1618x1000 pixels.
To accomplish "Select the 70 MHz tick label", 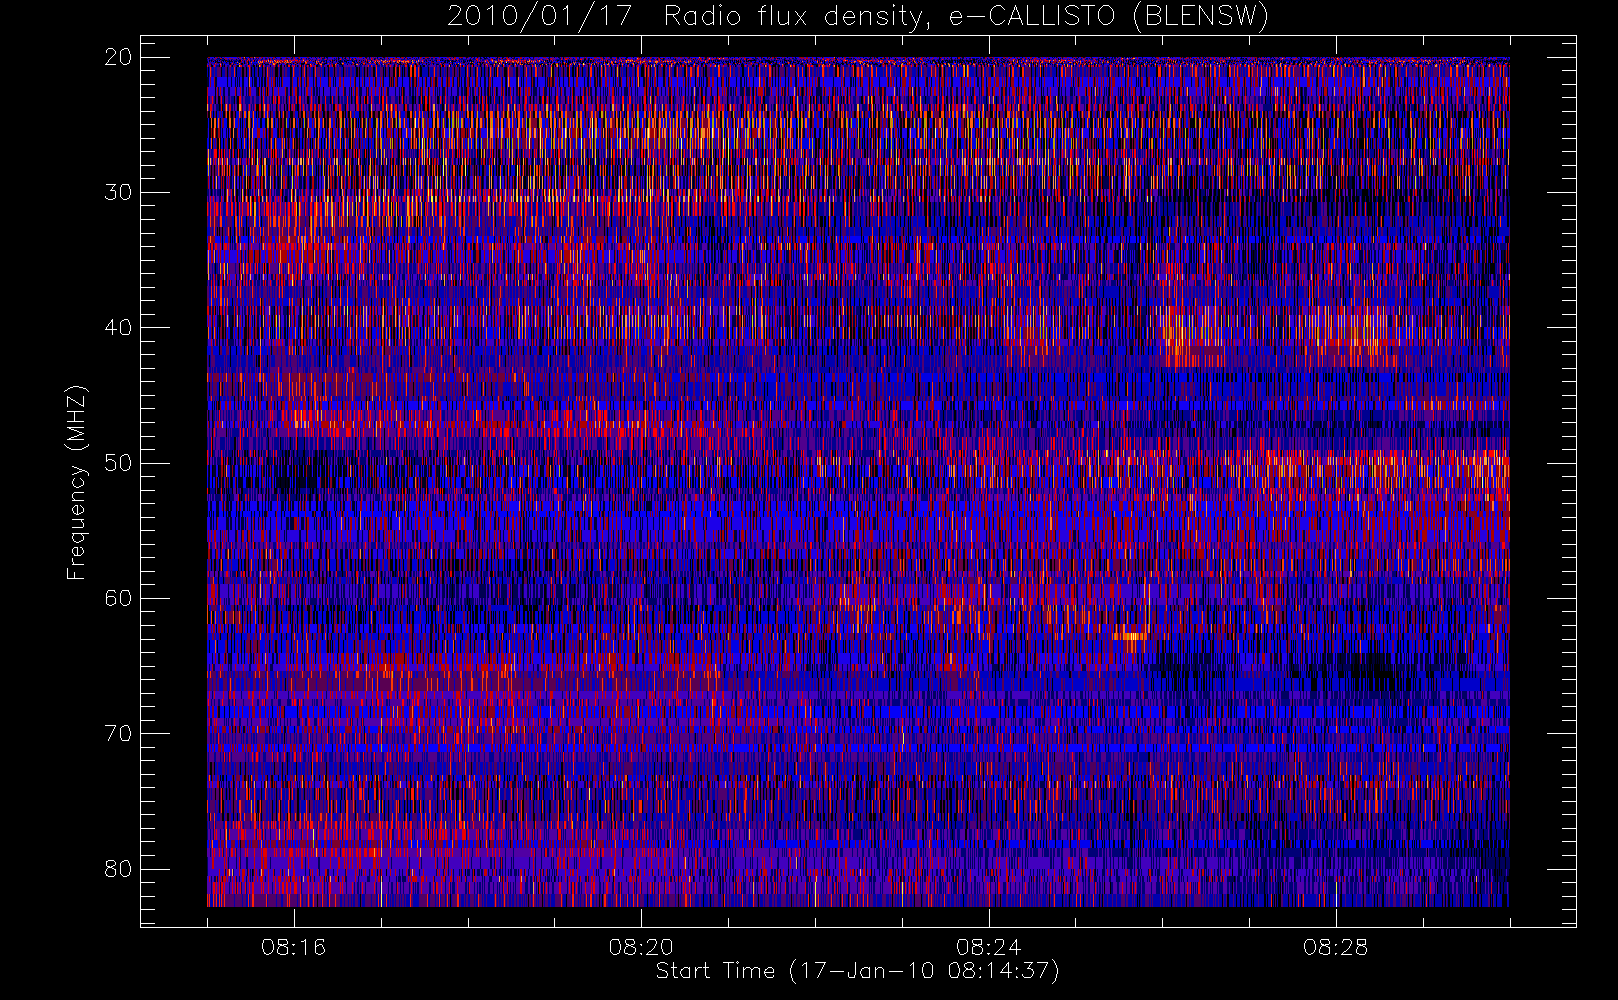I will 118,733.
